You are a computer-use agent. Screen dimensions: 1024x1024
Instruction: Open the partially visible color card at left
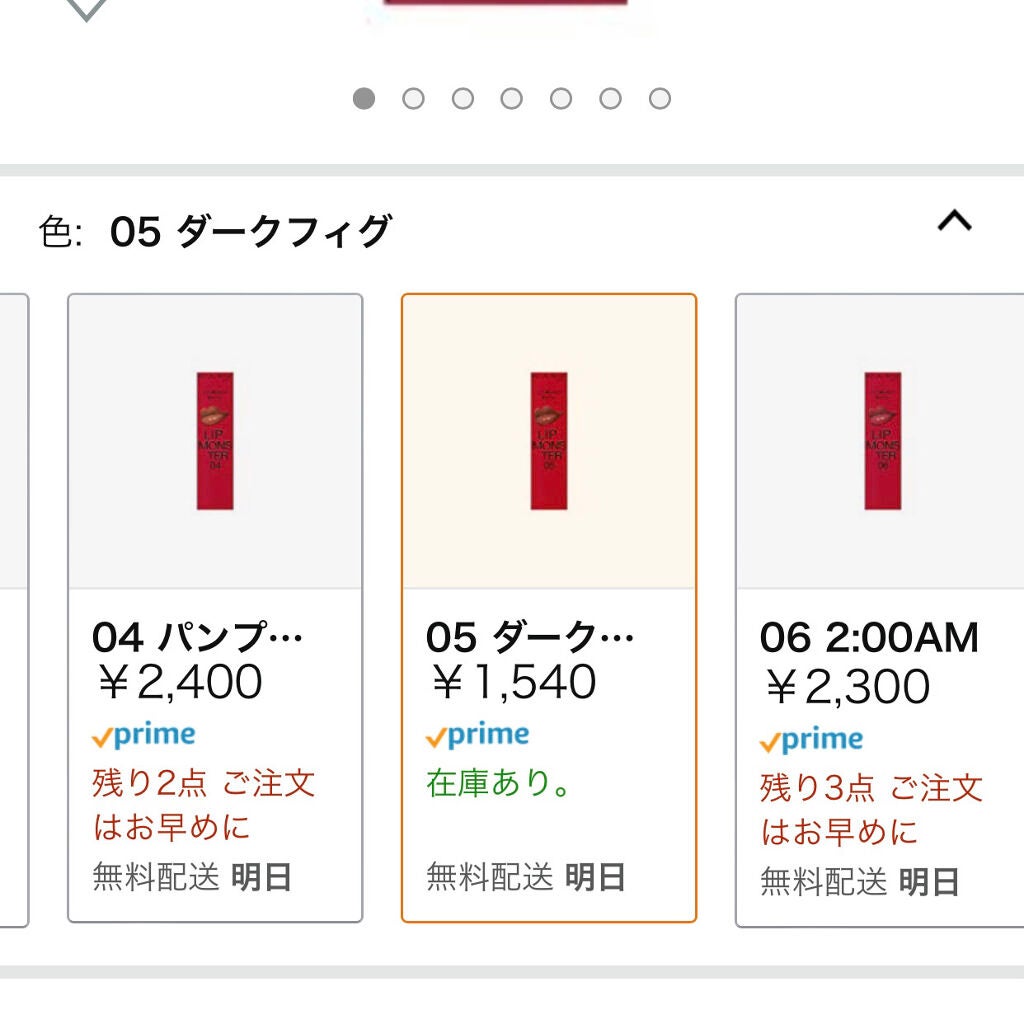coord(12,610)
